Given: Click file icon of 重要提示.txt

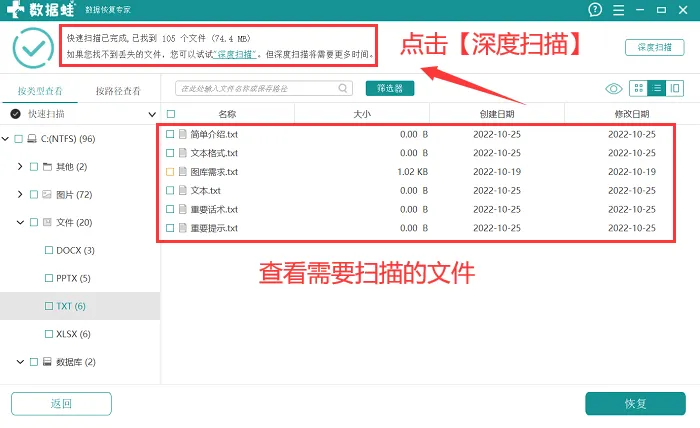Looking at the screenshot, I should click(183, 228).
